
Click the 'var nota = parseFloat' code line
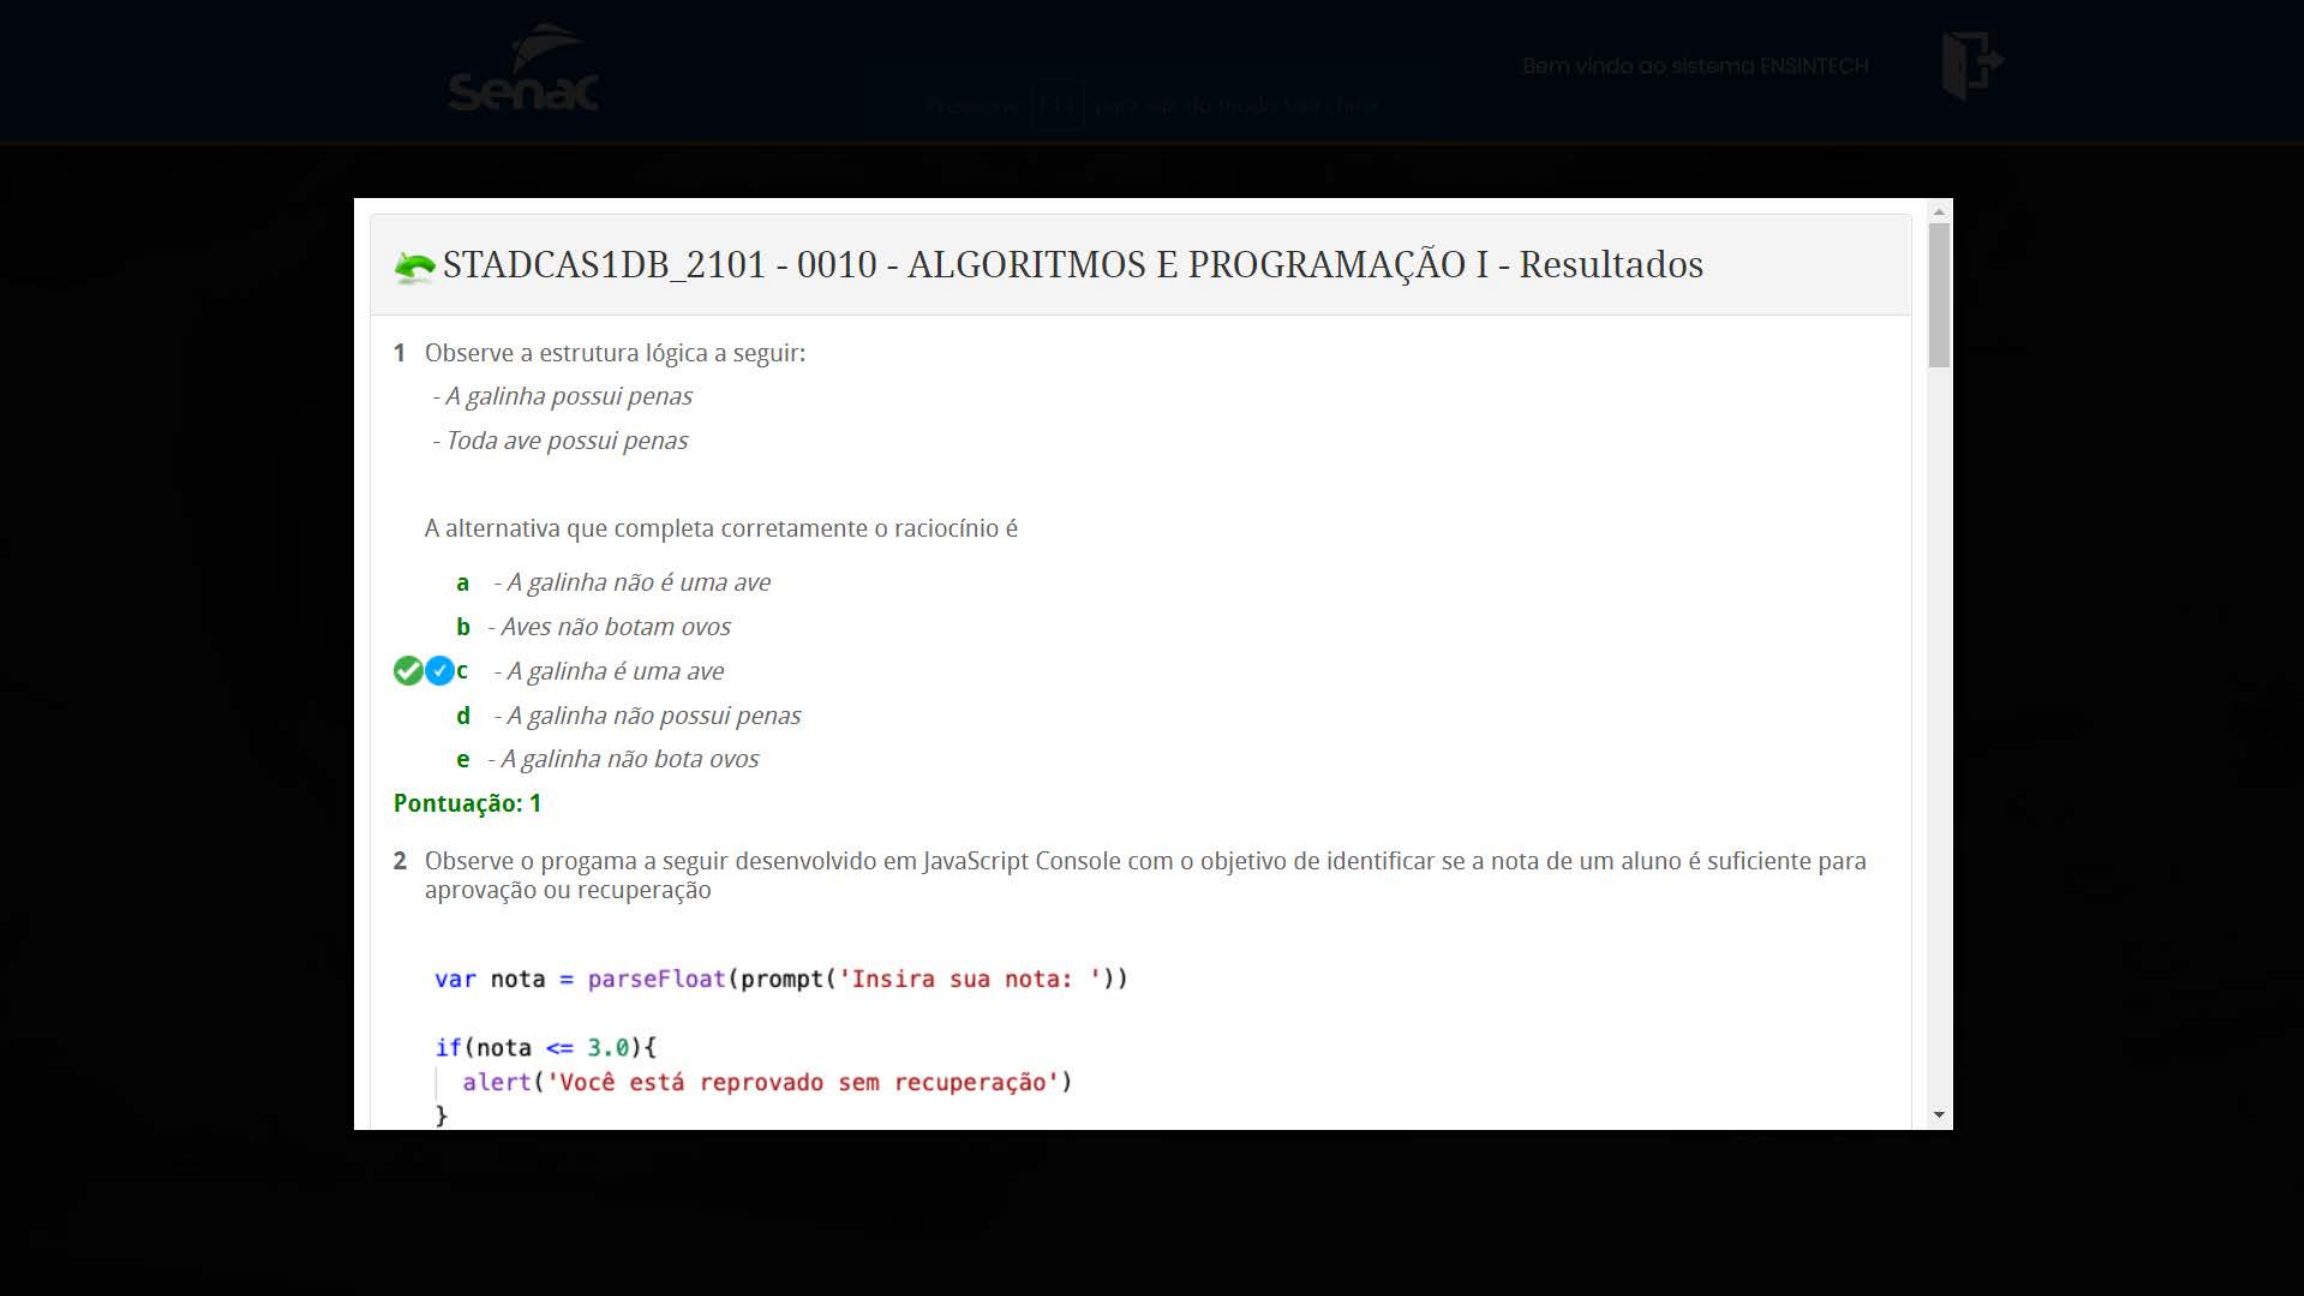[x=780, y=979]
